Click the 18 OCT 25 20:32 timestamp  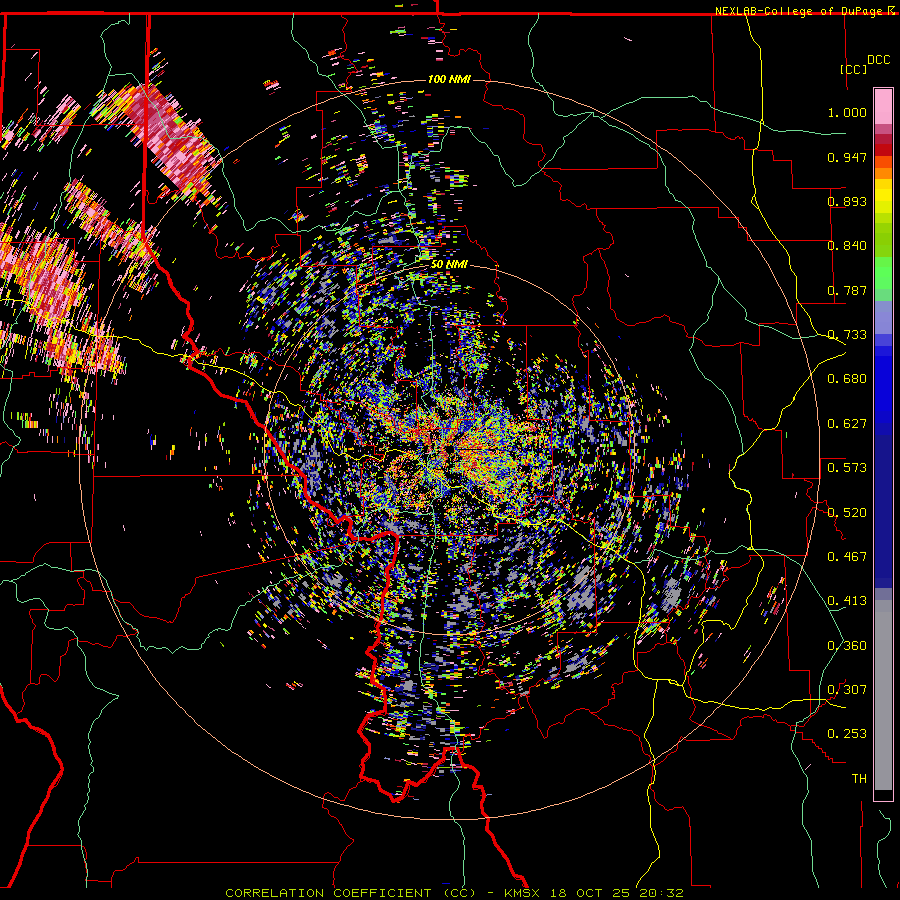[617, 893]
